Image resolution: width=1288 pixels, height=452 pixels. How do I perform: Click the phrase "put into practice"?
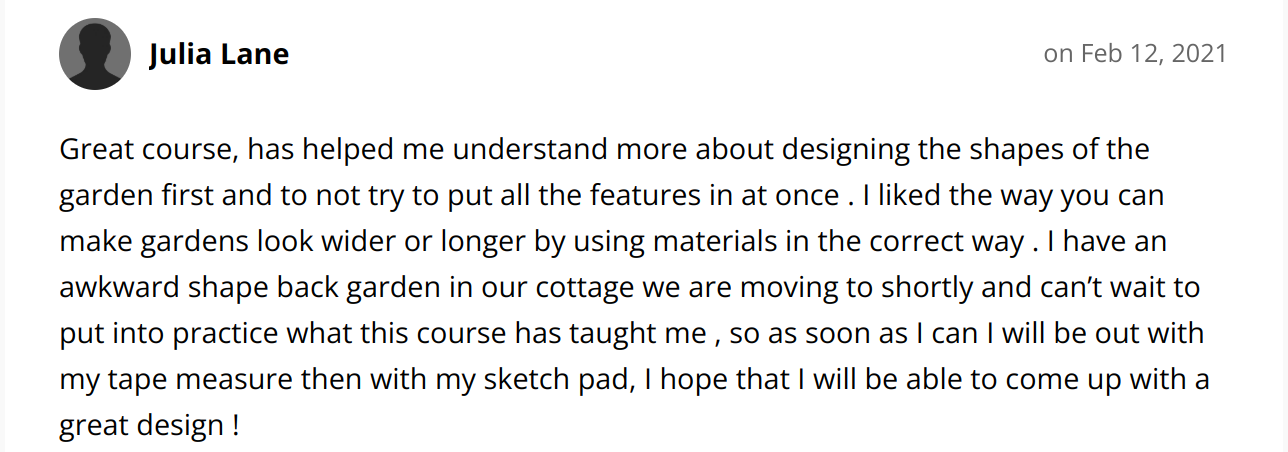168,335
